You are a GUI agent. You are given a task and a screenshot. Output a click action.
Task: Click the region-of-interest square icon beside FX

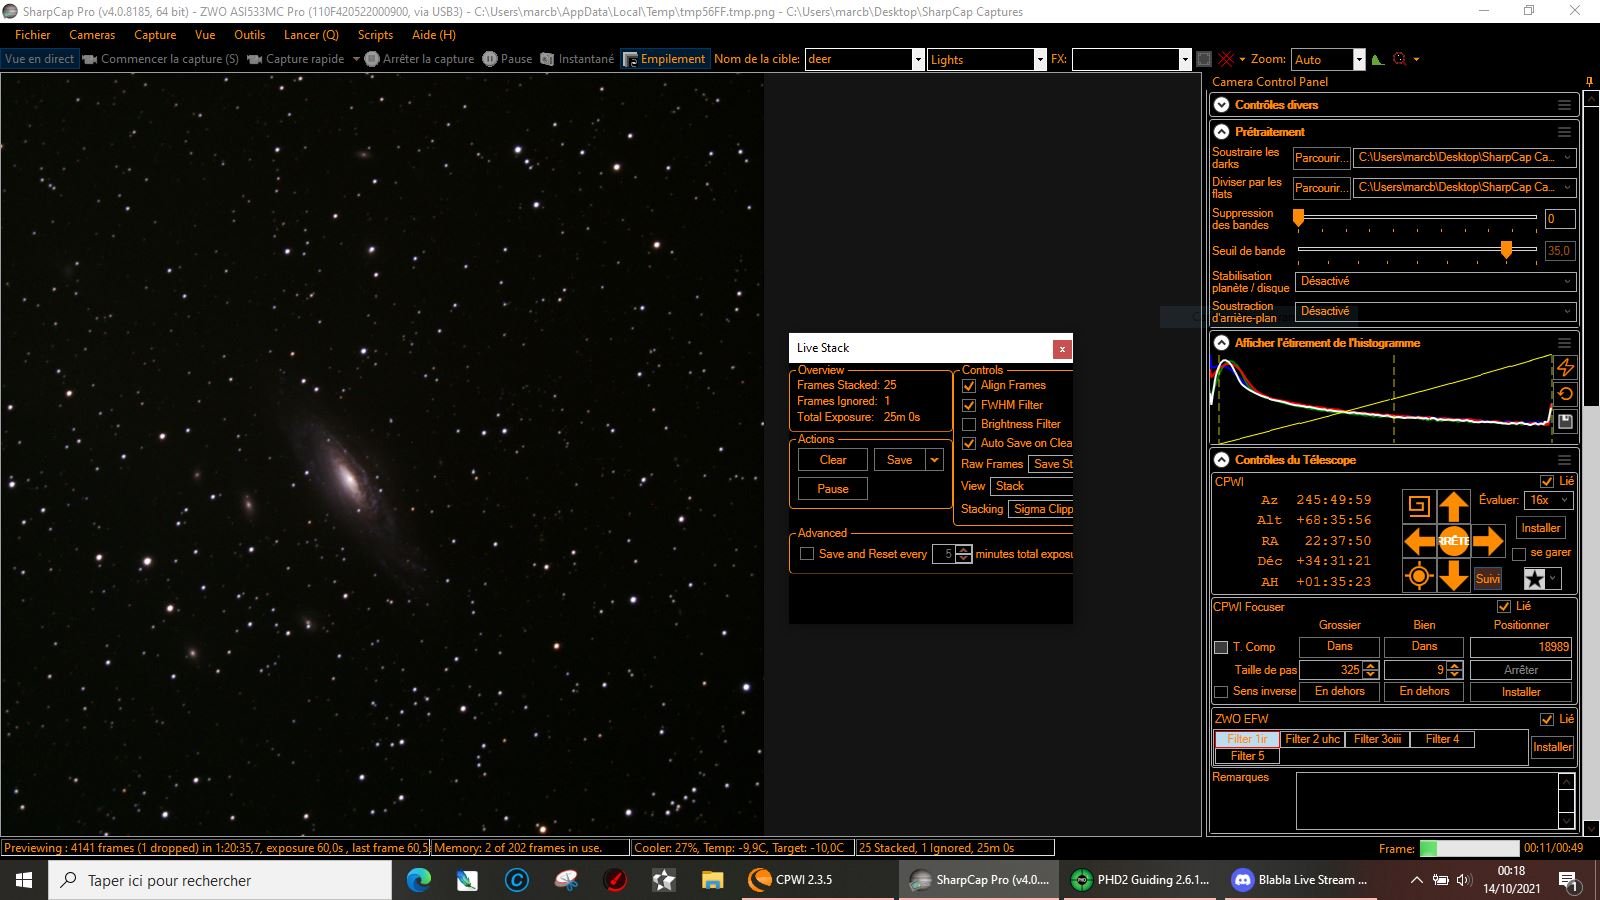pyautogui.click(x=1204, y=59)
